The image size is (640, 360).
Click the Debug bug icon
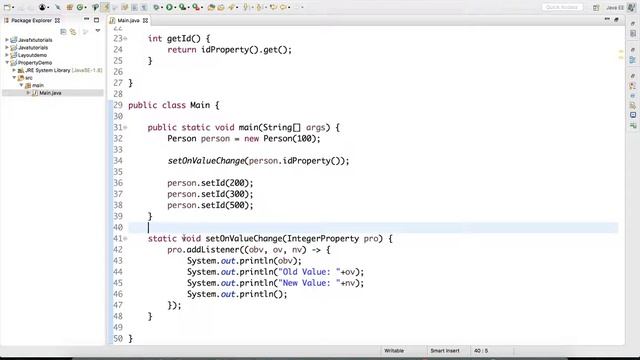[x=156, y=7]
